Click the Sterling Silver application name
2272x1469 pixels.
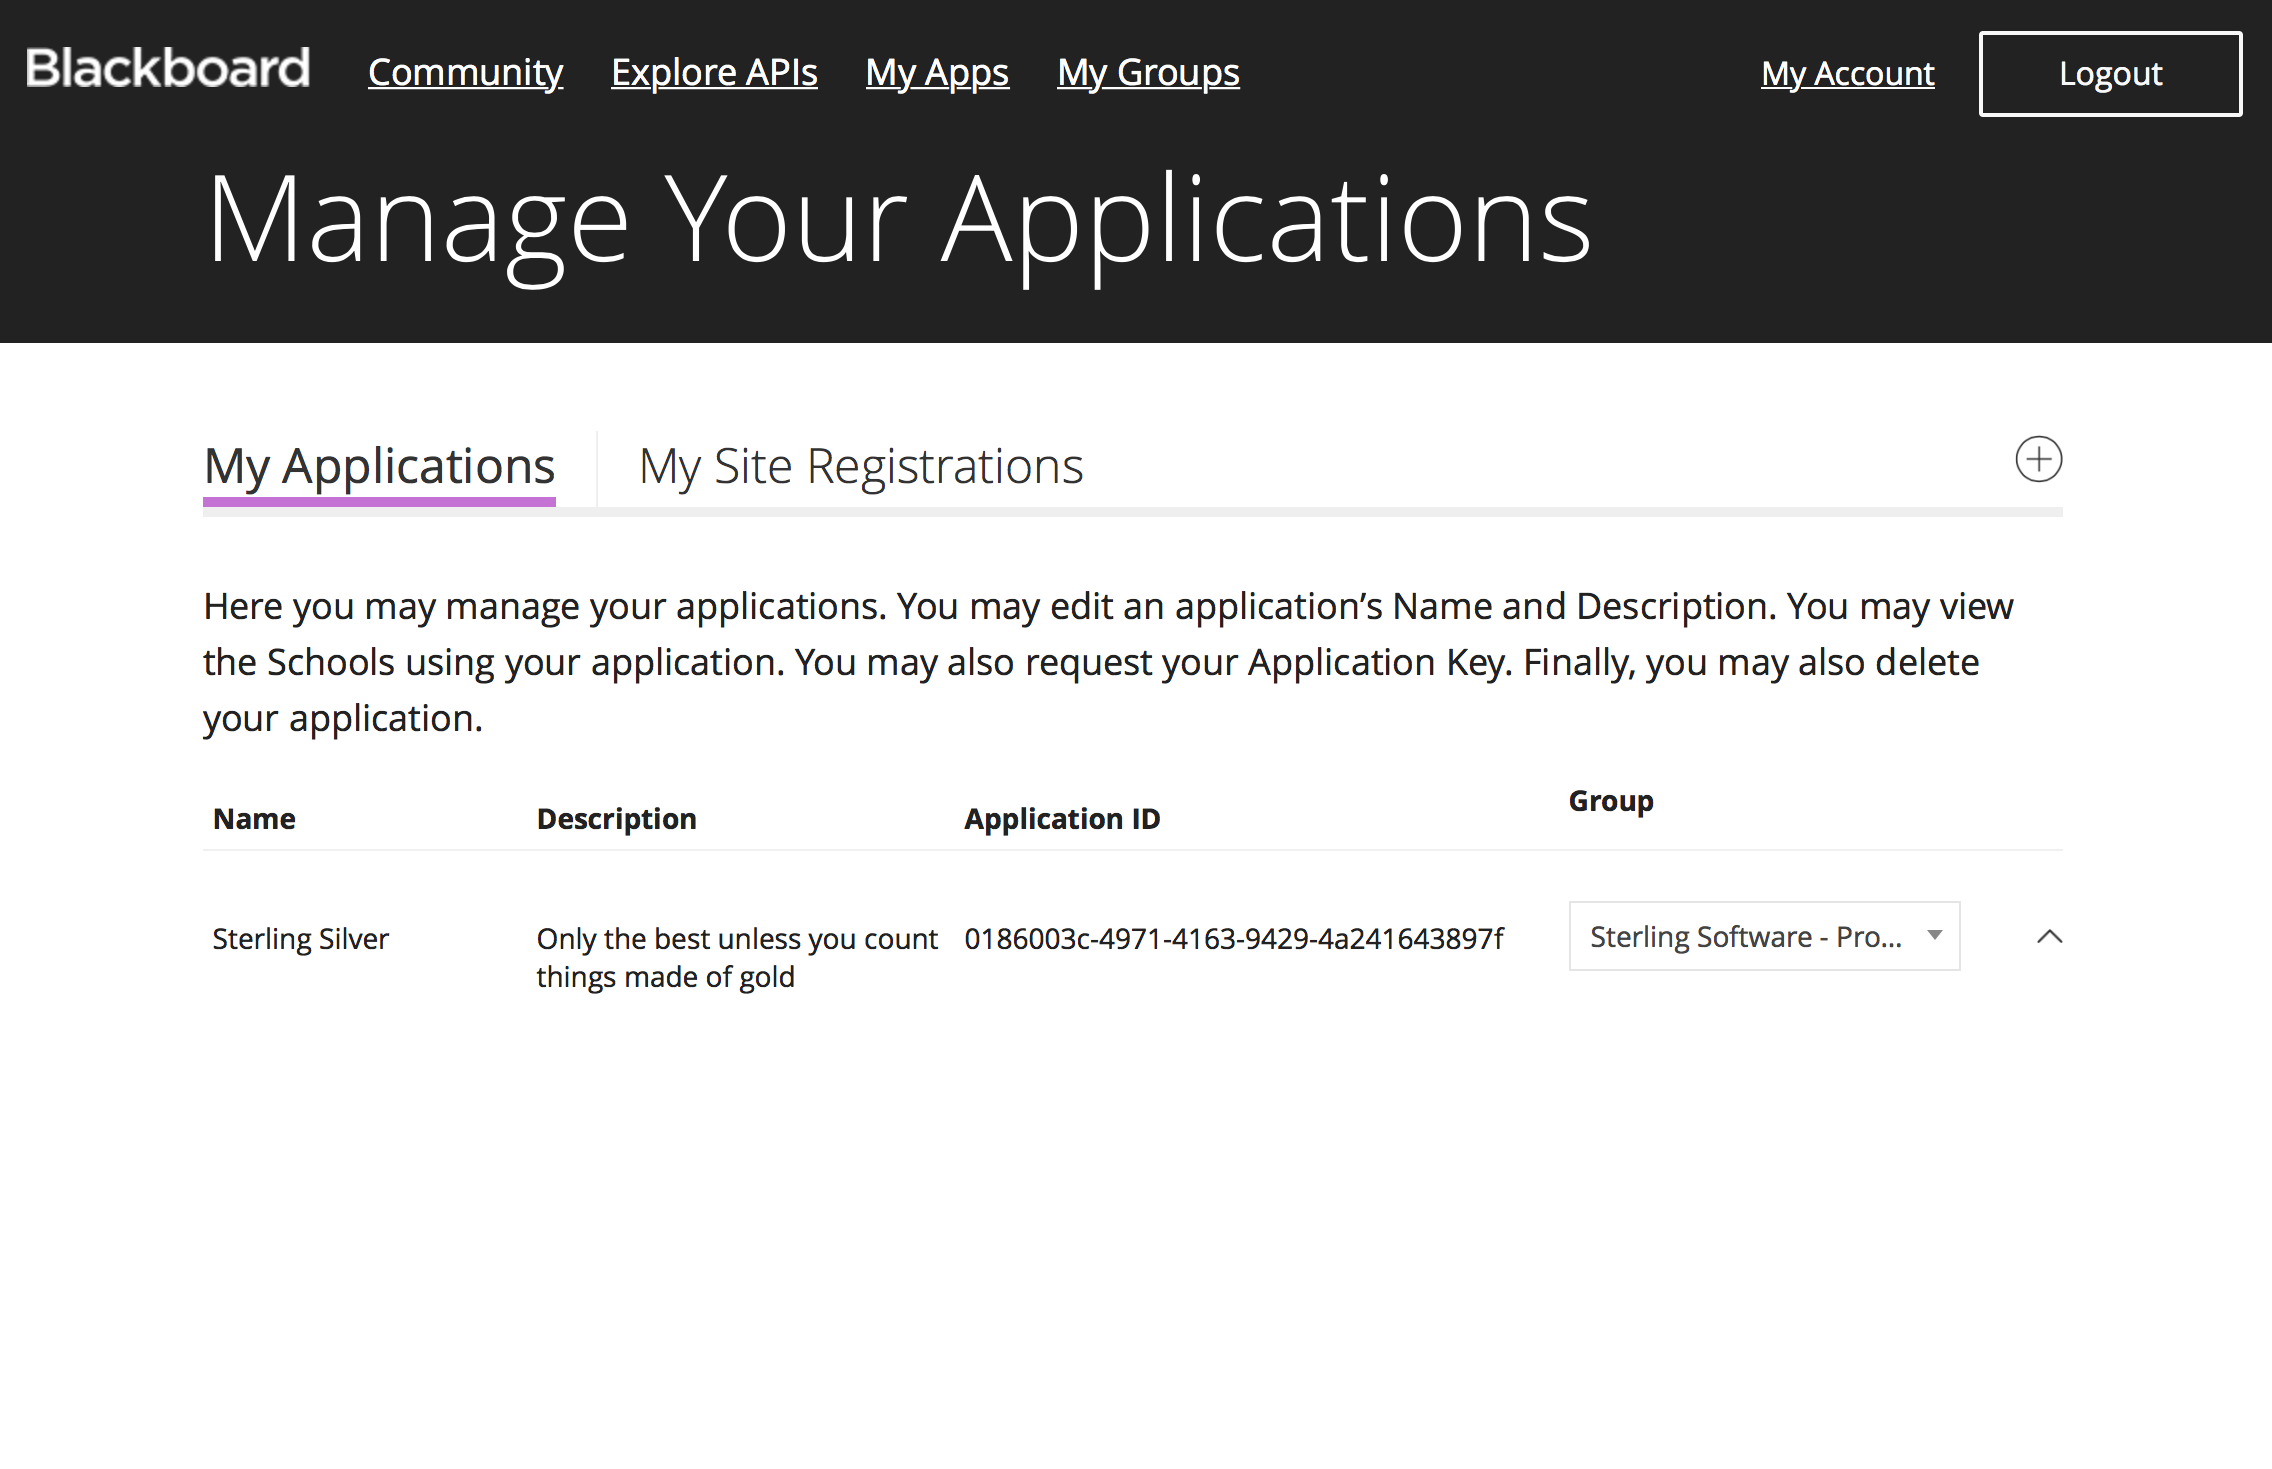pos(300,939)
